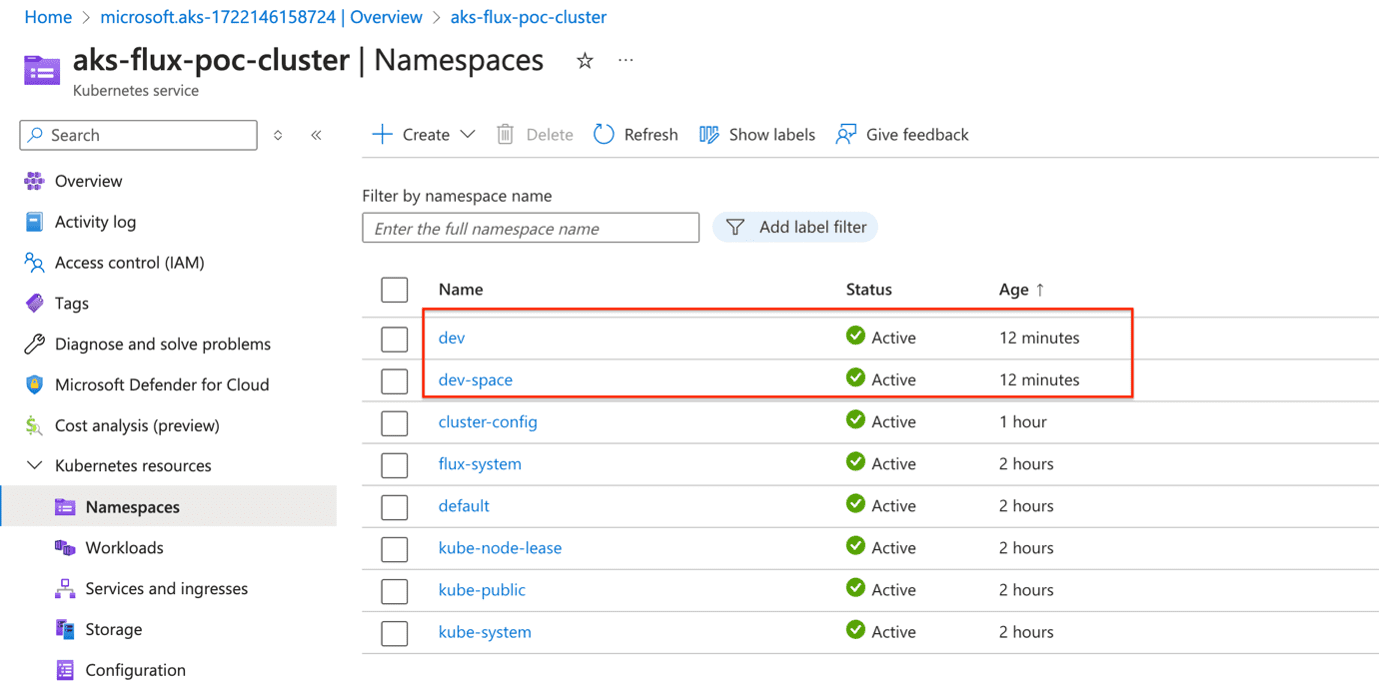The height and width of the screenshot is (687, 1384).
Task: Click the Microsoft Defender for Cloud shield icon
Action: point(35,385)
